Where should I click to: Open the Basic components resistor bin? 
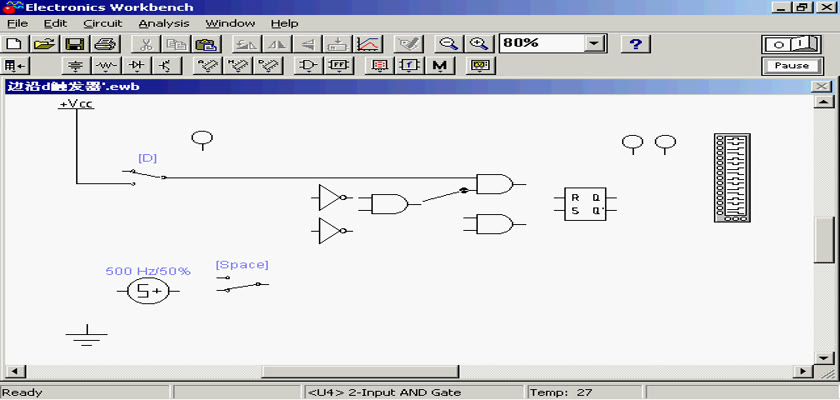coord(106,65)
